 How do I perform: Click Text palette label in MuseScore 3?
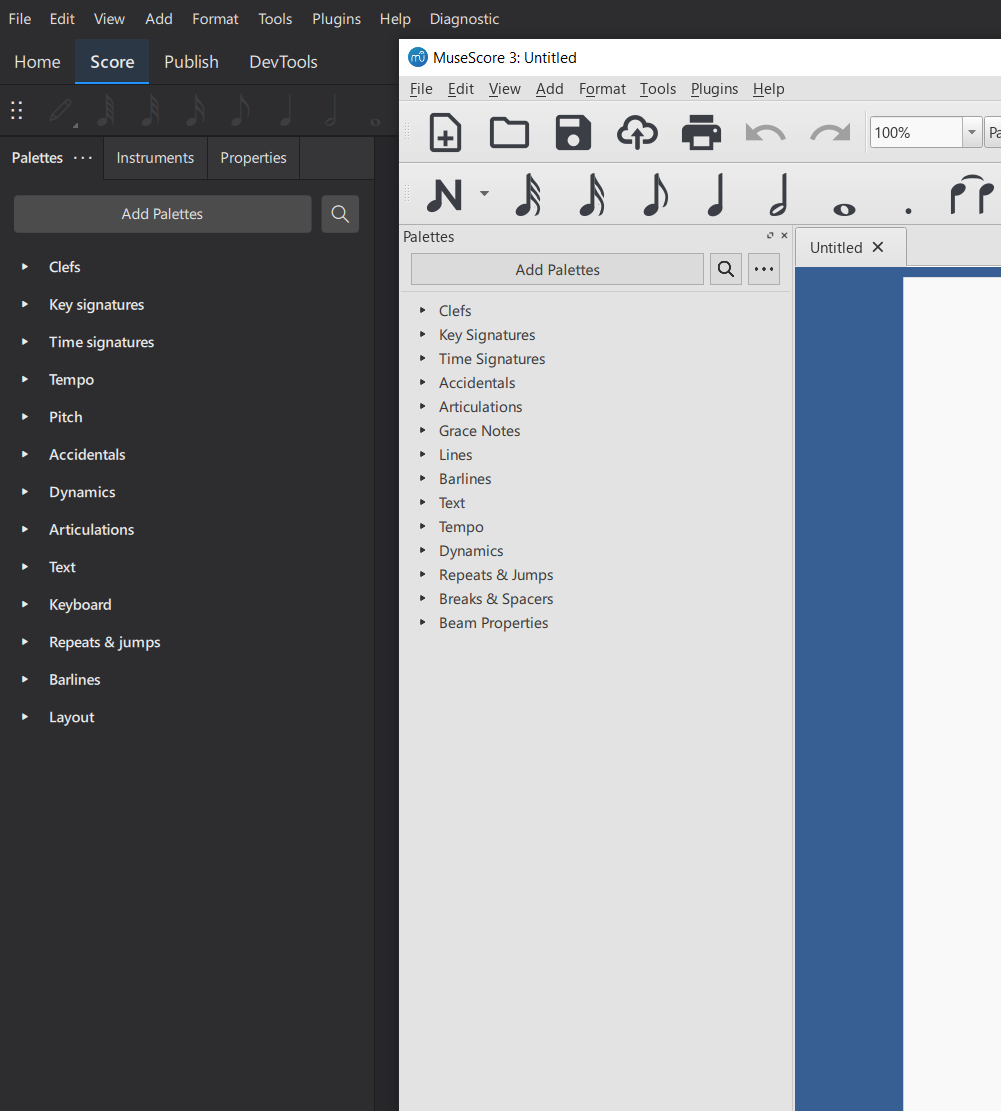[x=452, y=503]
